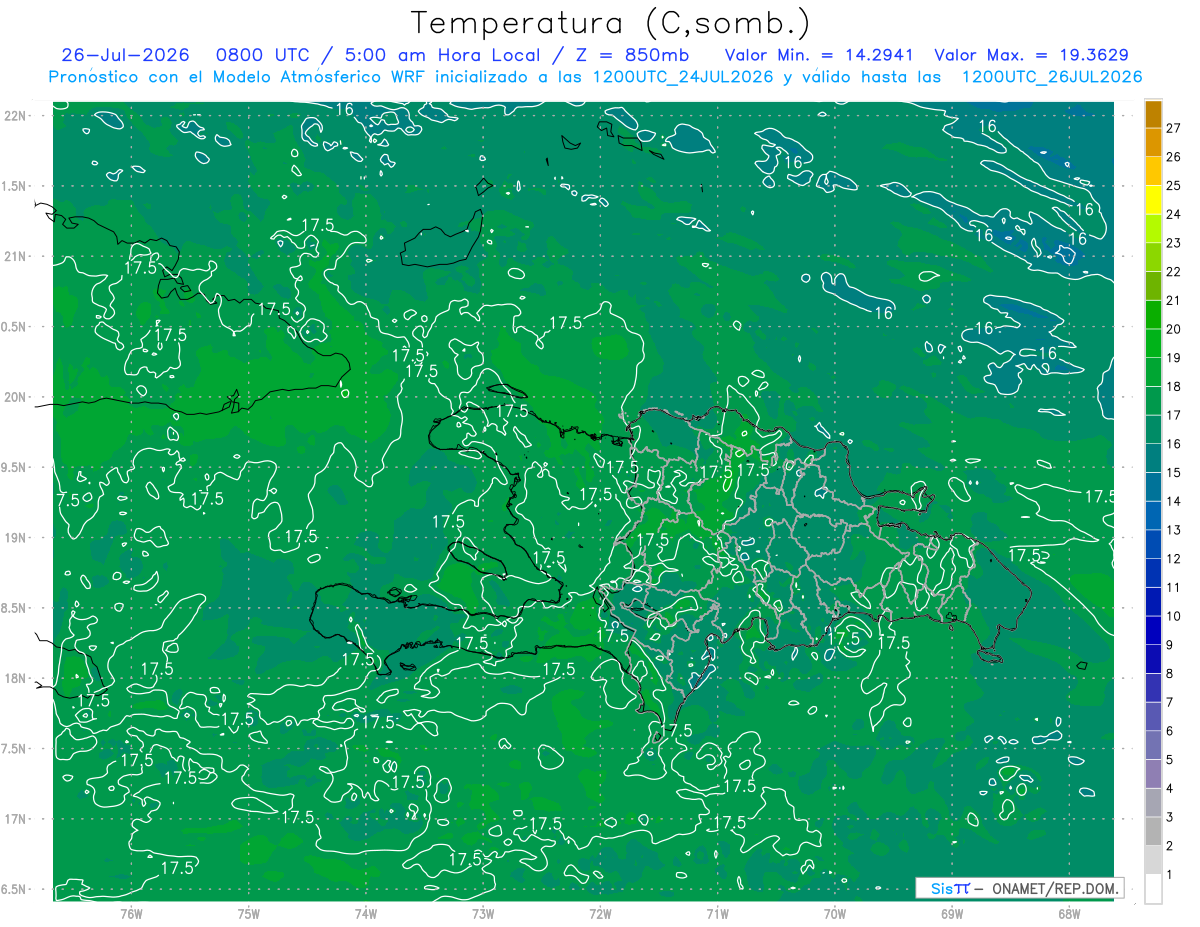Click the "21N" latitude axis label
Viewport: 1200px width, 927px height.
[17, 256]
